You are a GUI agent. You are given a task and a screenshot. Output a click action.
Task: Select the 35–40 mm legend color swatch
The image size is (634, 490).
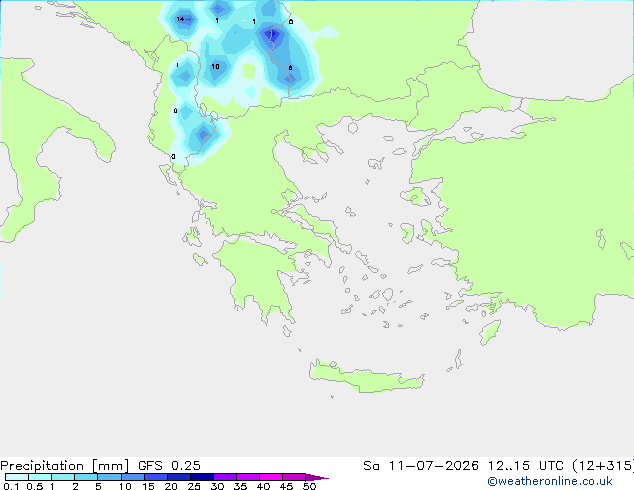tap(248, 477)
